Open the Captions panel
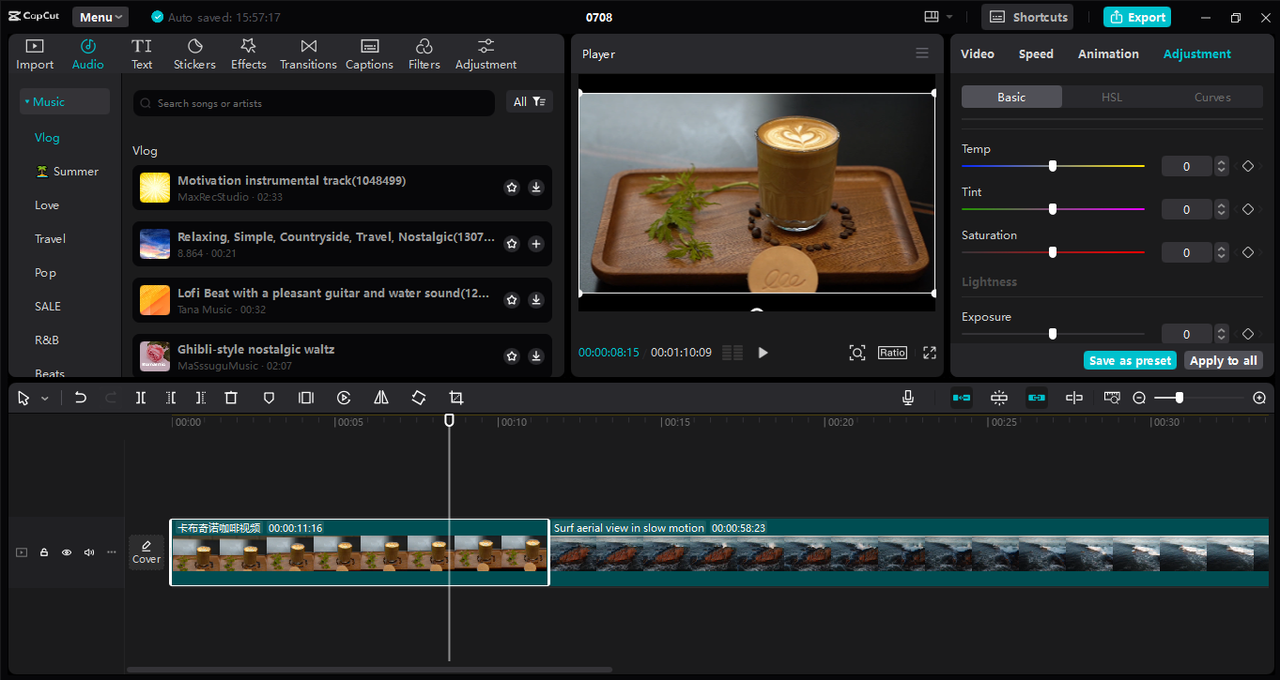 369,54
